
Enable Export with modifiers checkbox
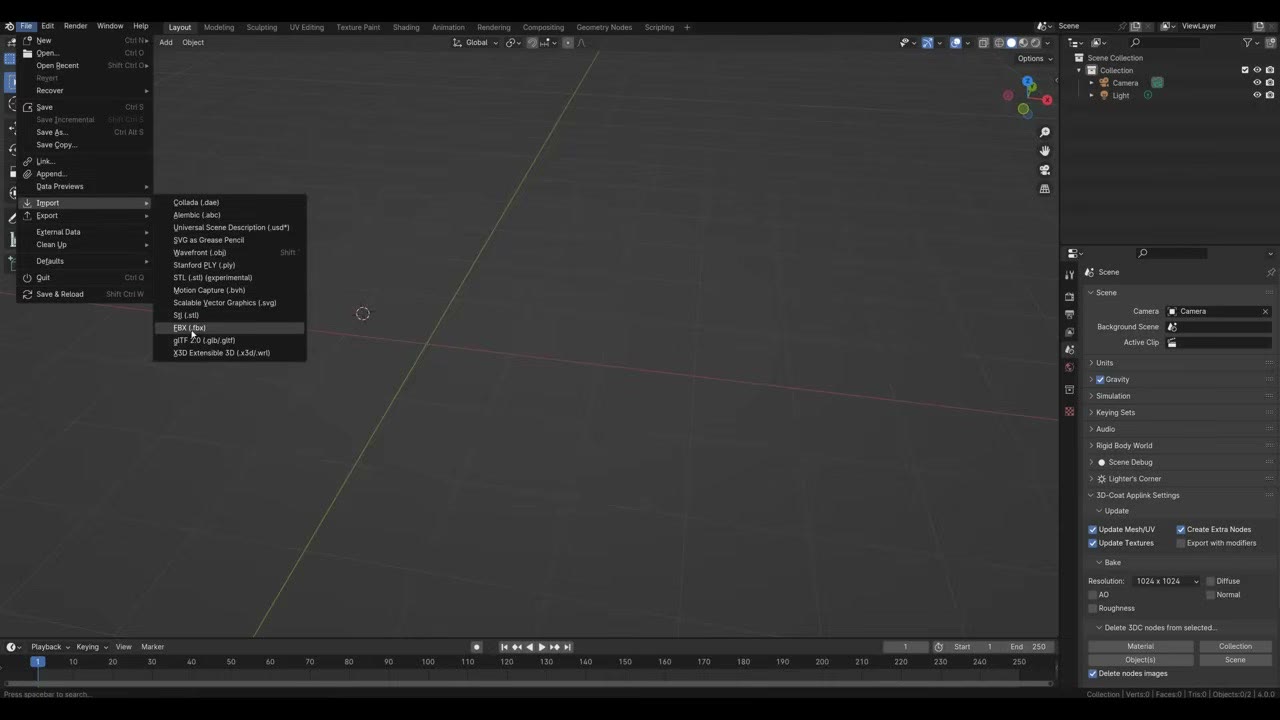[x=1181, y=543]
